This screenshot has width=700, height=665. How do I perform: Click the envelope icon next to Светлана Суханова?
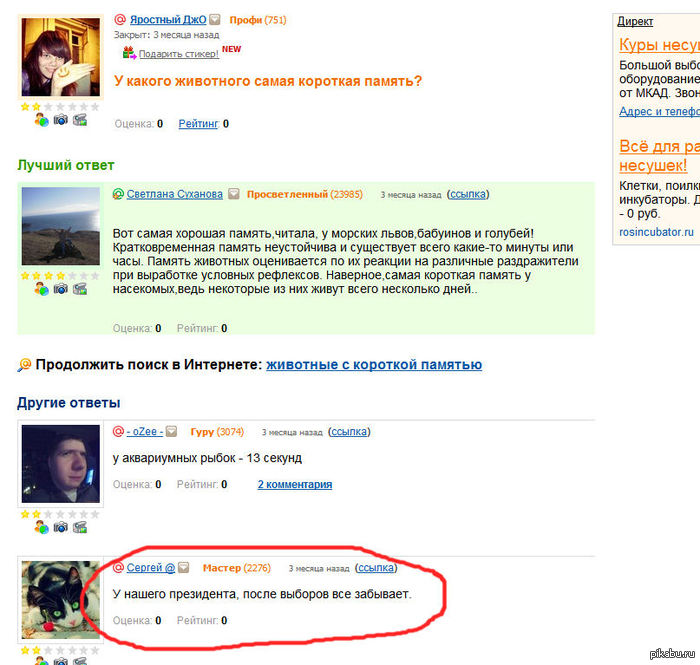click(234, 194)
